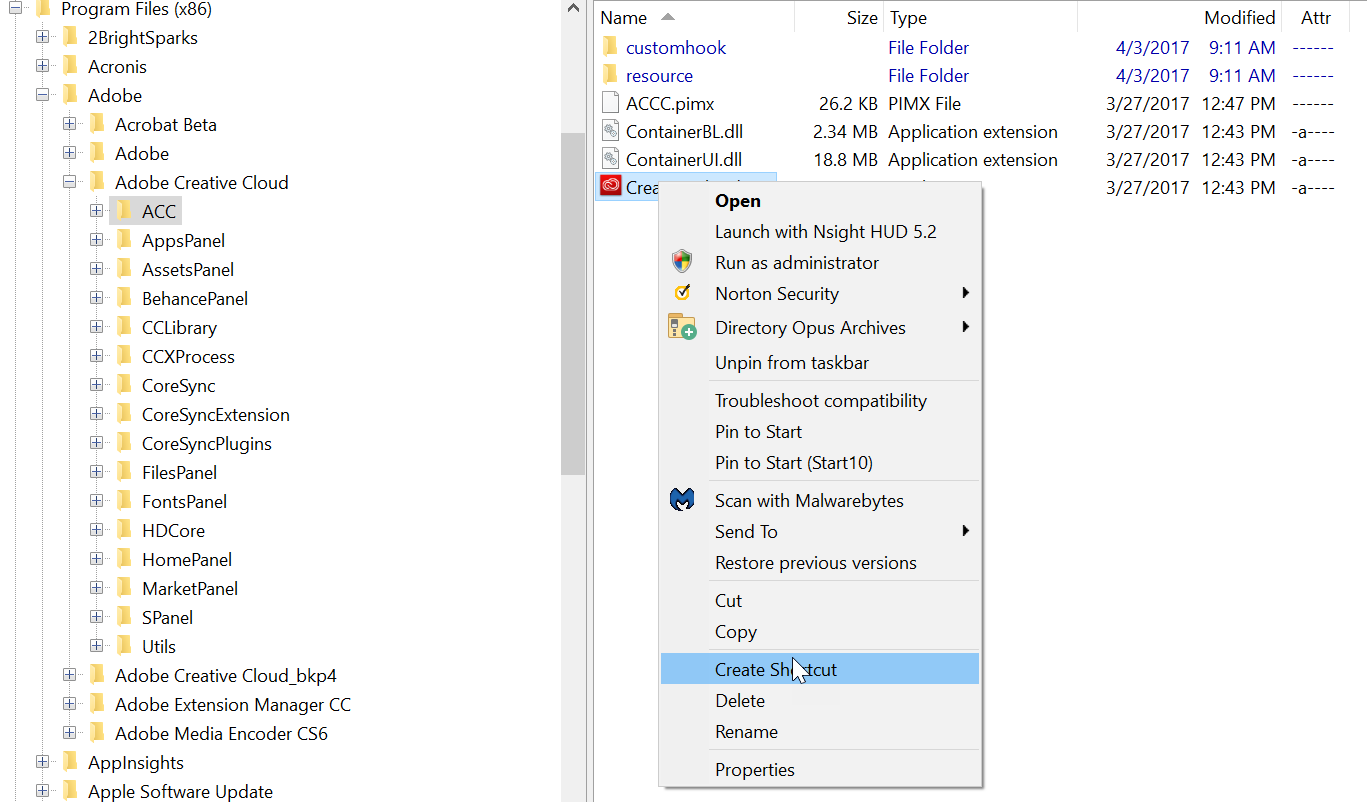1367x802 pixels.
Task: Select Adobe Media Encoder CS6 in tree
Action: point(221,733)
